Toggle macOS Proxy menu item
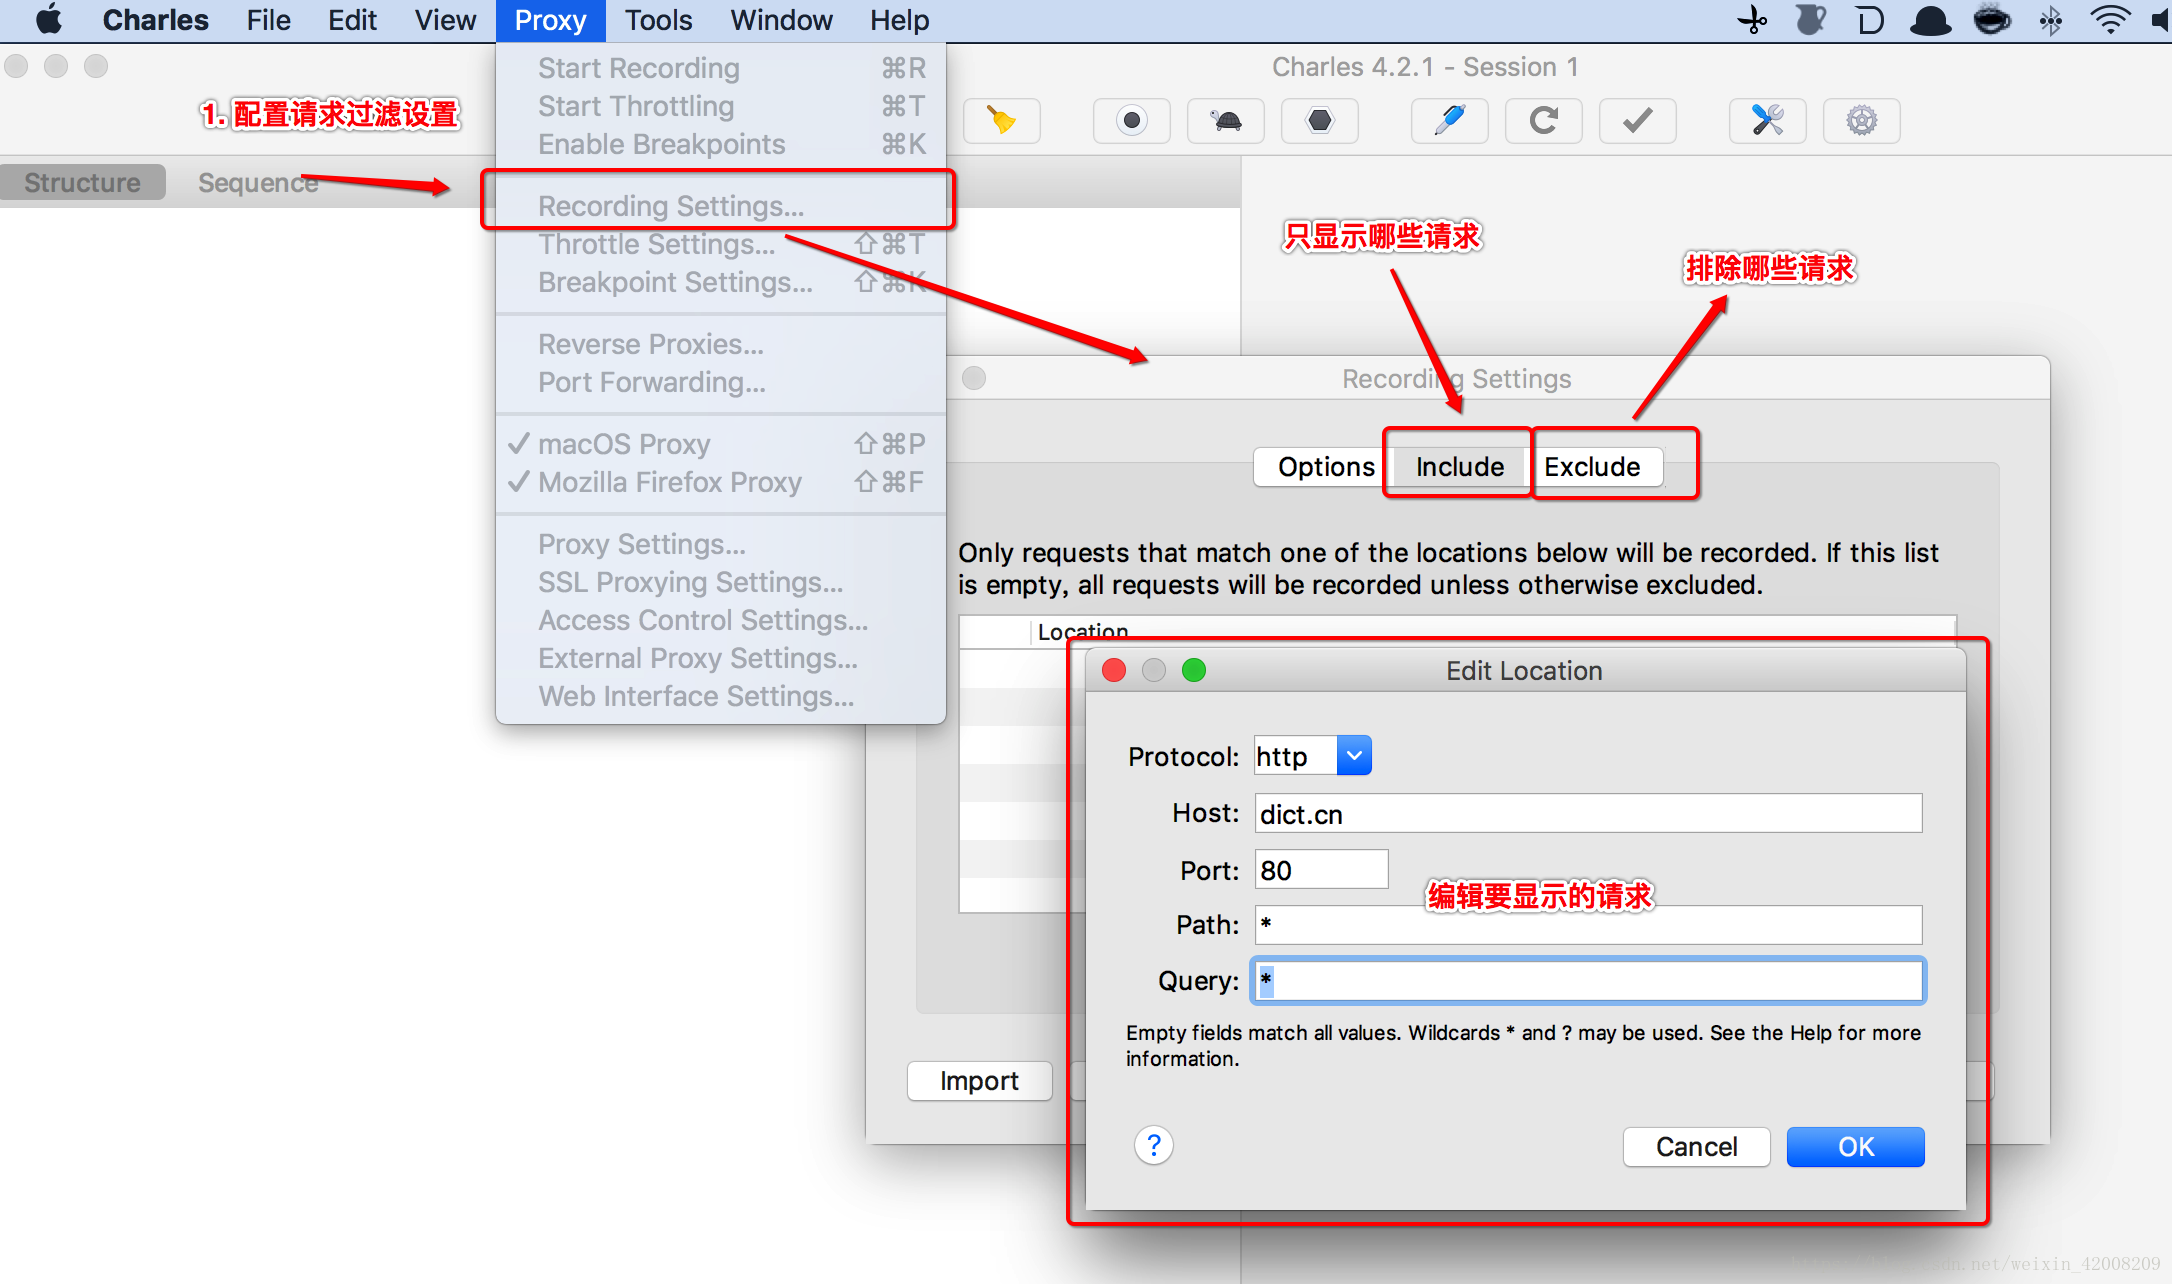The height and width of the screenshot is (1284, 2172). tap(720, 443)
